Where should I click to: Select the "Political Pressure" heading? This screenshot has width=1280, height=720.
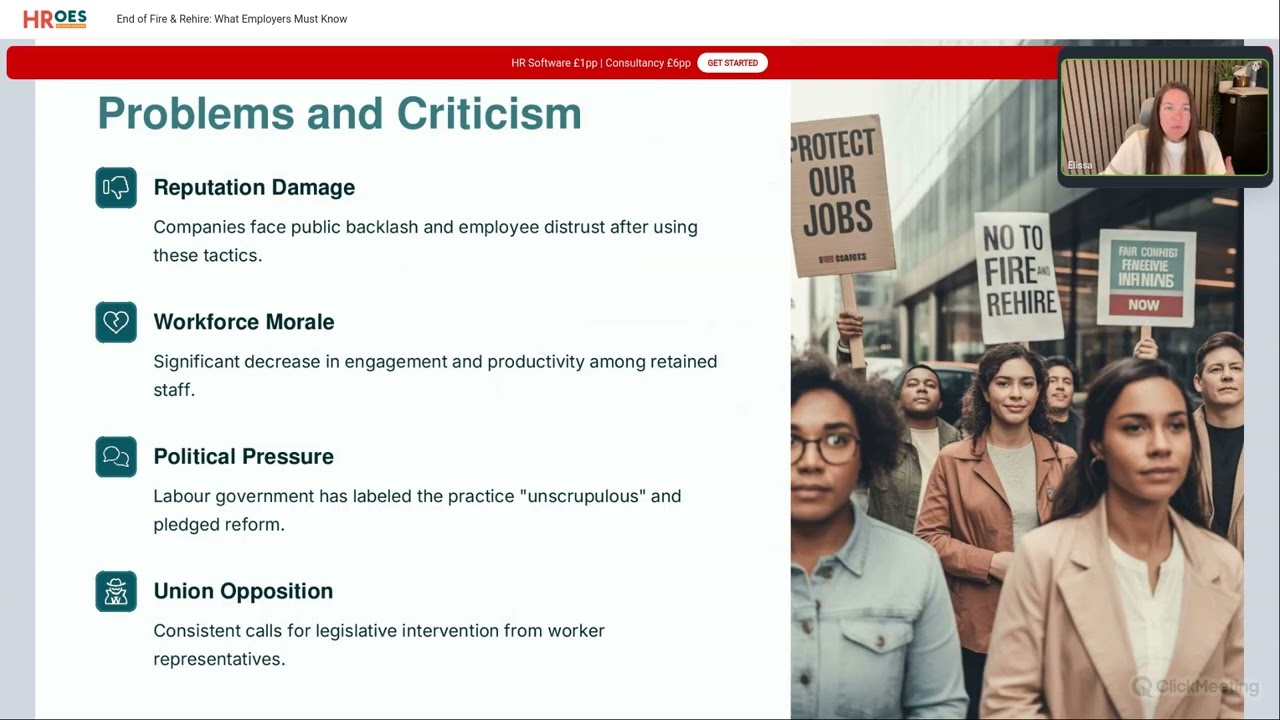243,456
